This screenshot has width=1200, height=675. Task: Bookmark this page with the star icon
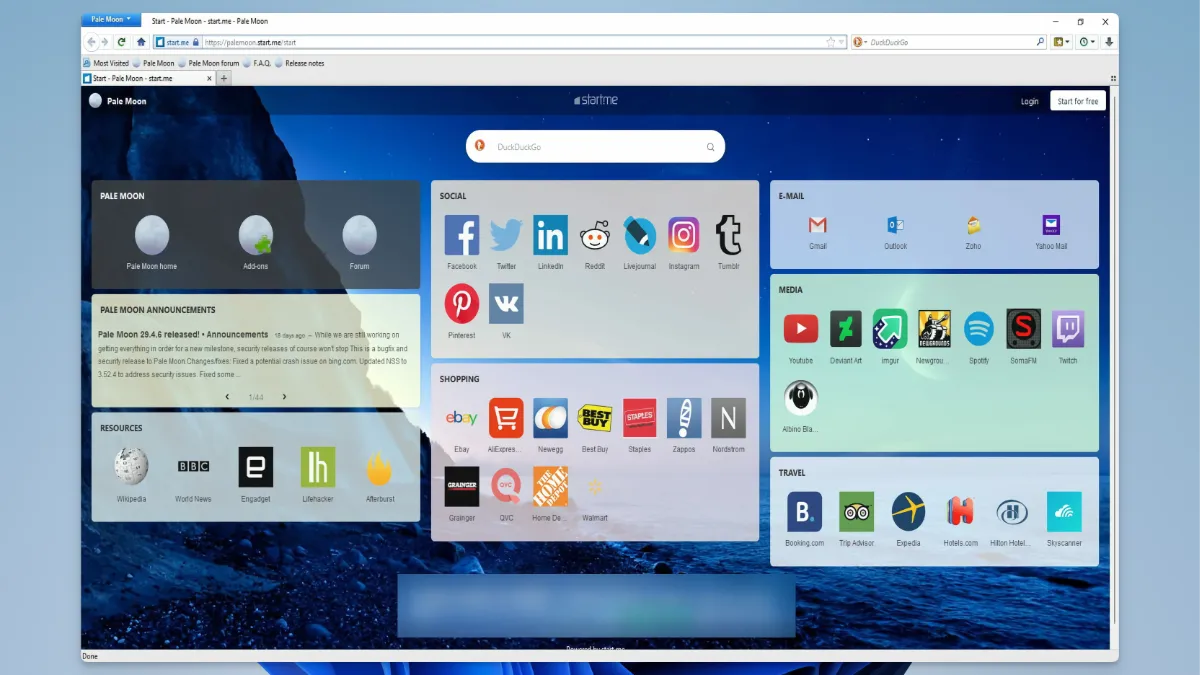click(830, 42)
